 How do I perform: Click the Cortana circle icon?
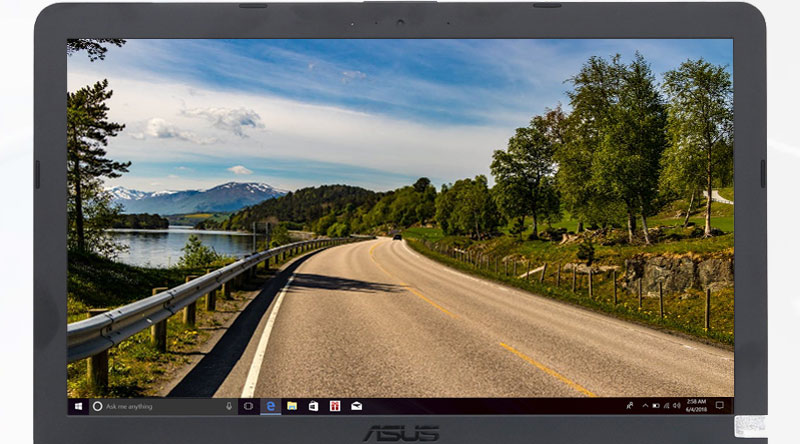pos(97,406)
